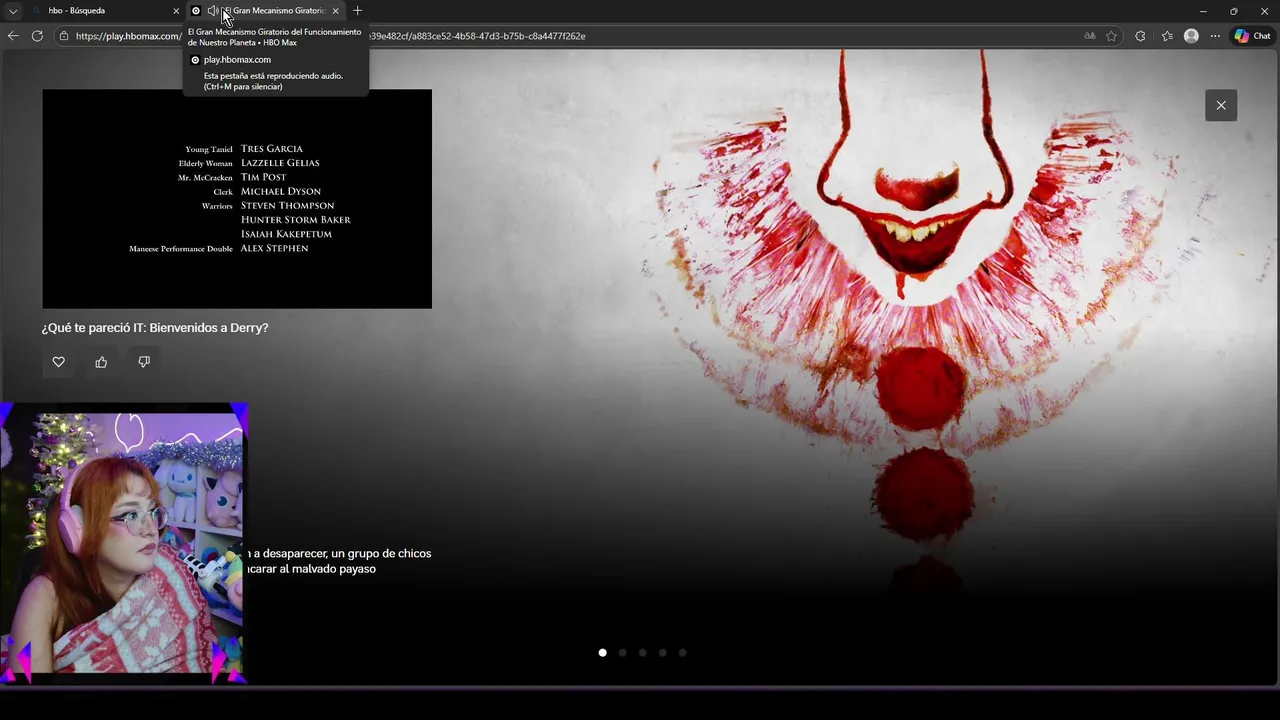Select the third carousel dot
1280x720 pixels.
642,653
